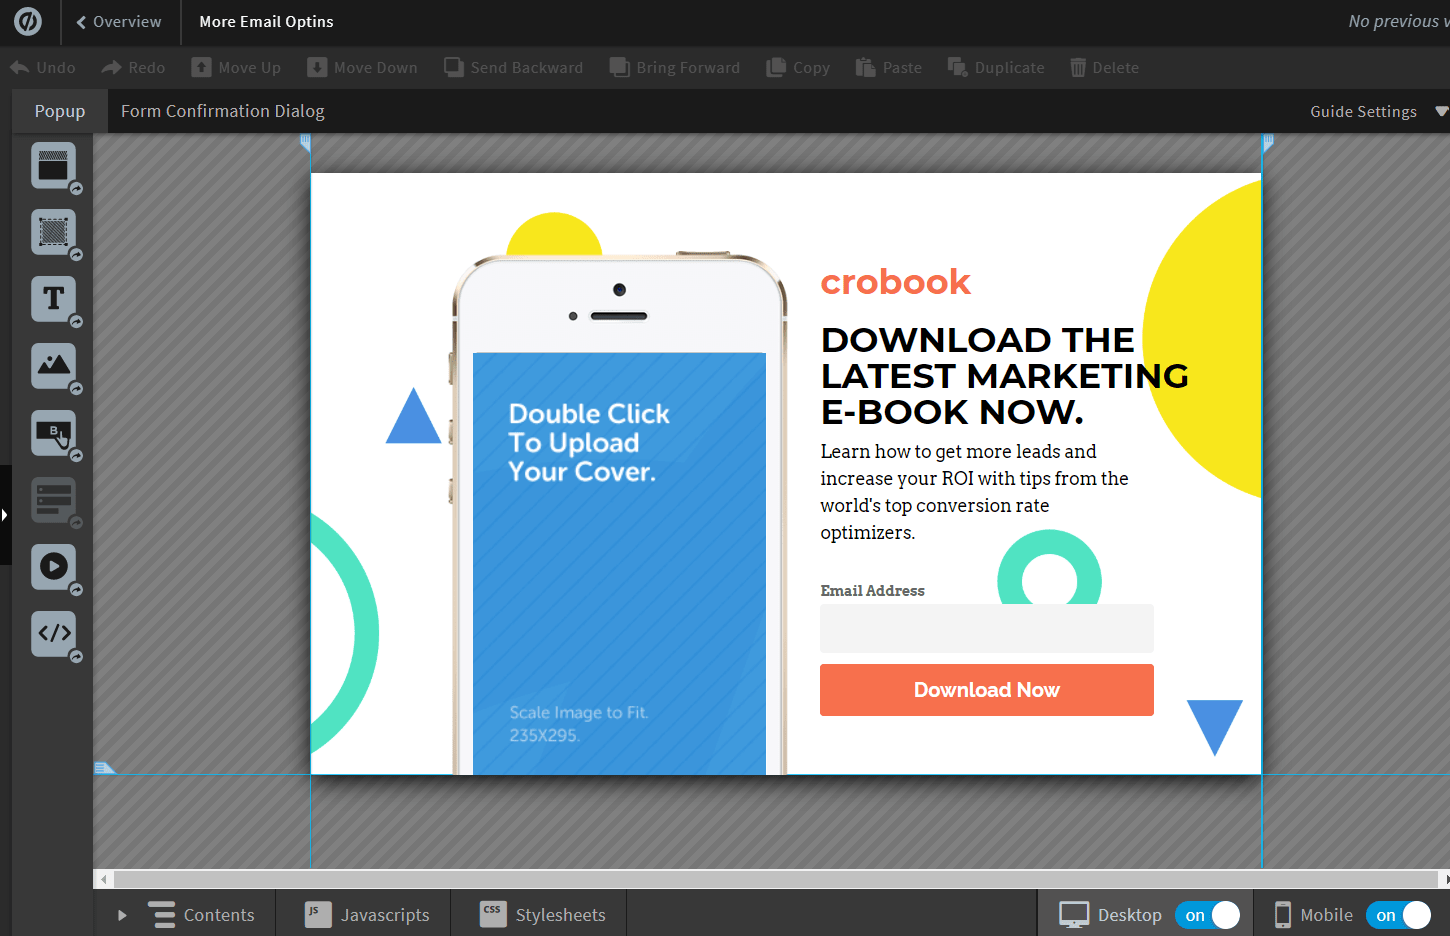Toggle the Mobile view switch
The width and height of the screenshot is (1450, 936).
pos(1399,915)
